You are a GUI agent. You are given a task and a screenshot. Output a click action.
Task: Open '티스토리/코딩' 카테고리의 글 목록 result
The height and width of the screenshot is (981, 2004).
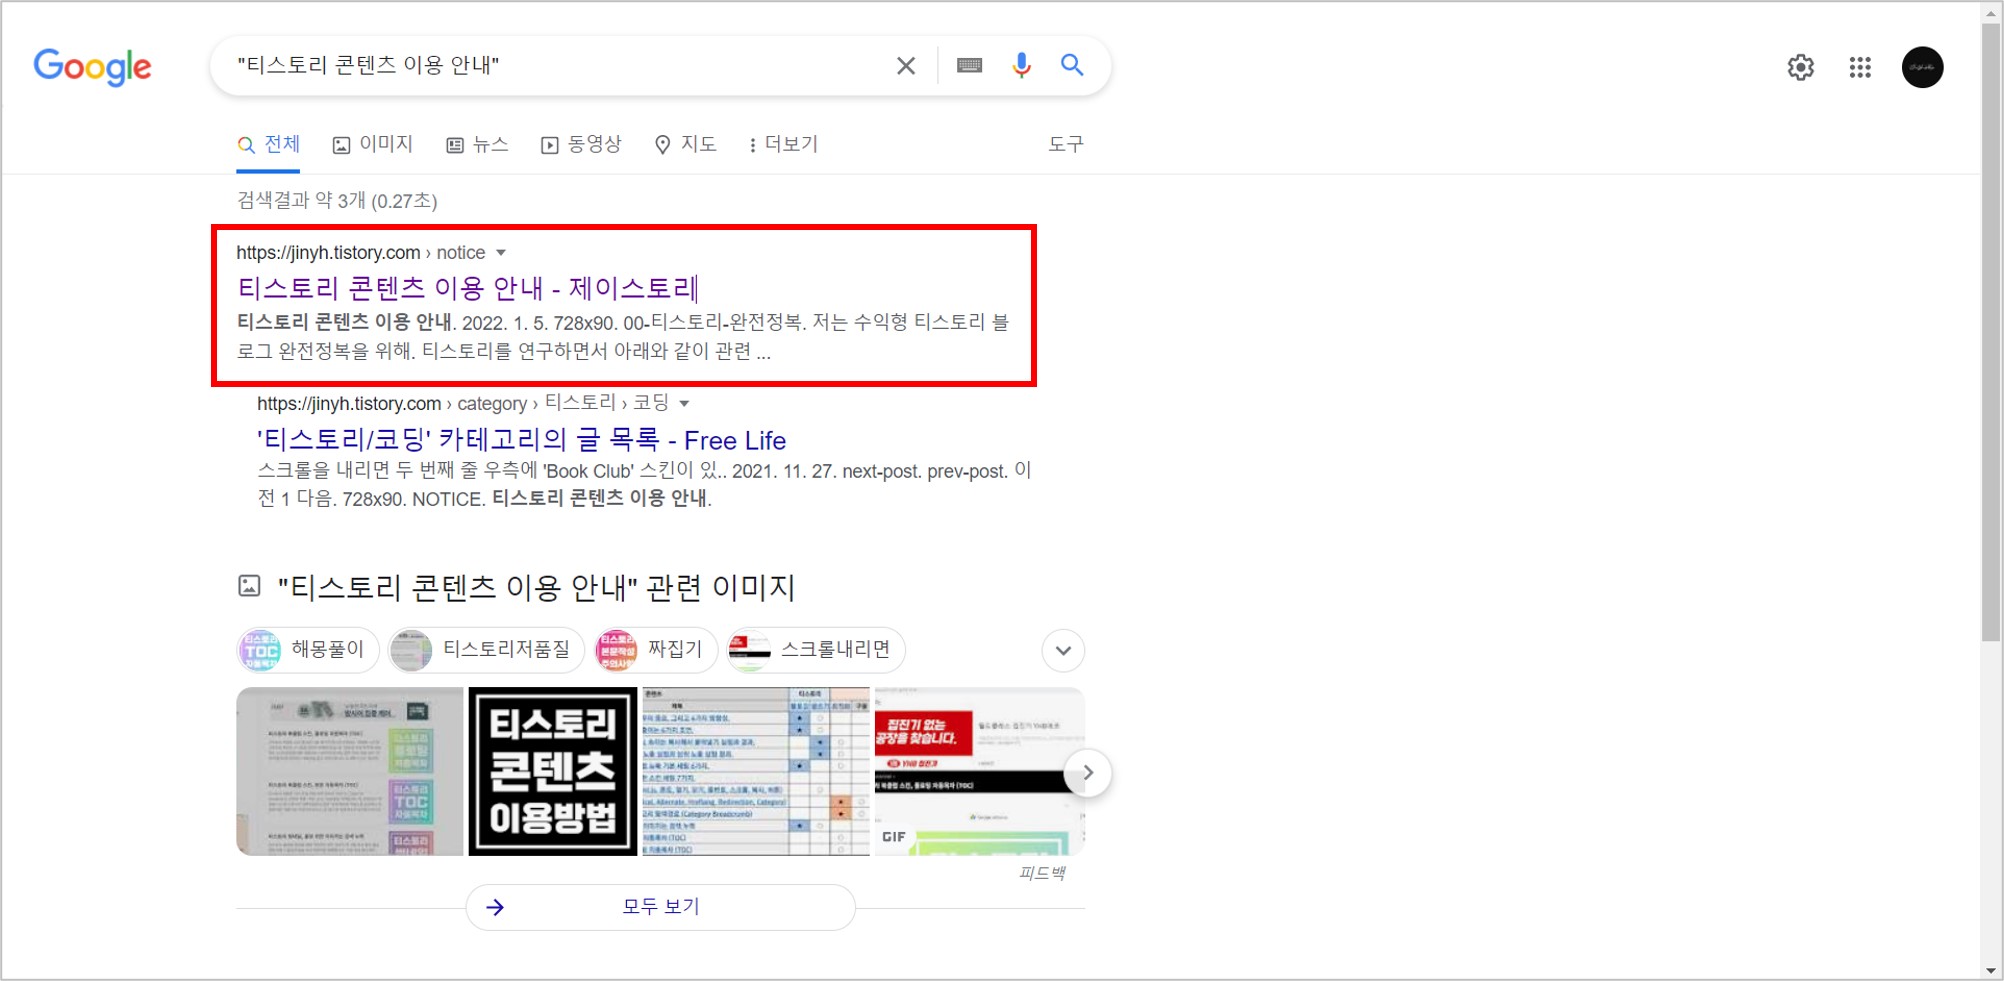click(521, 440)
